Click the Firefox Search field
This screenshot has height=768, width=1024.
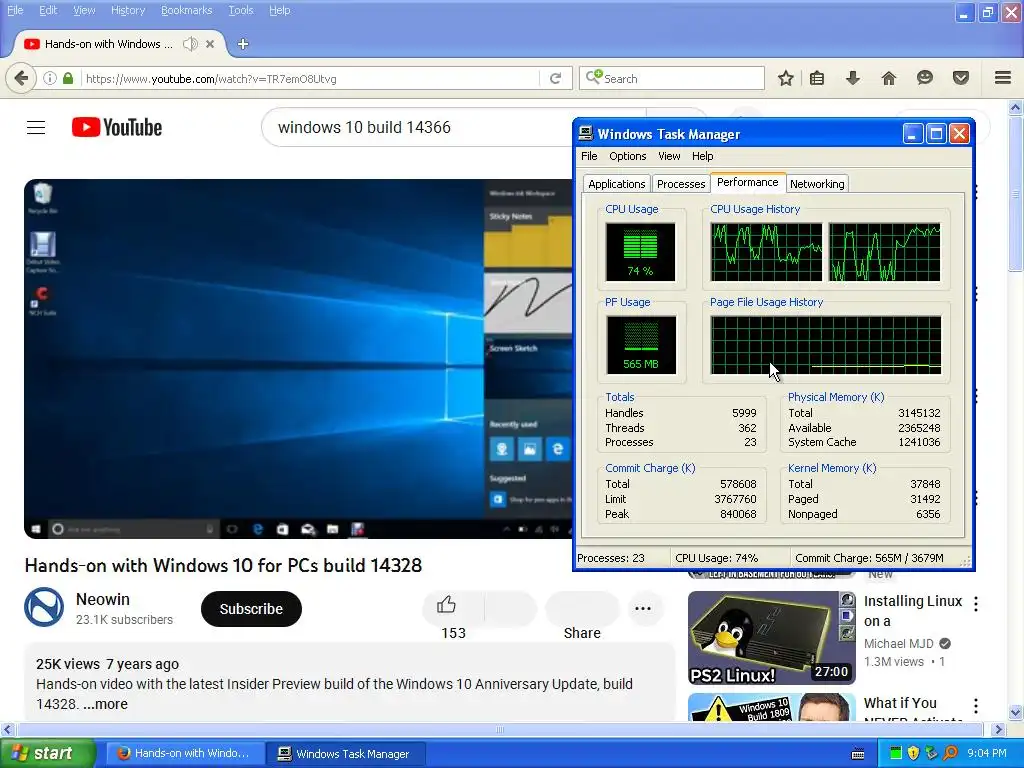pyautogui.click(x=671, y=78)
